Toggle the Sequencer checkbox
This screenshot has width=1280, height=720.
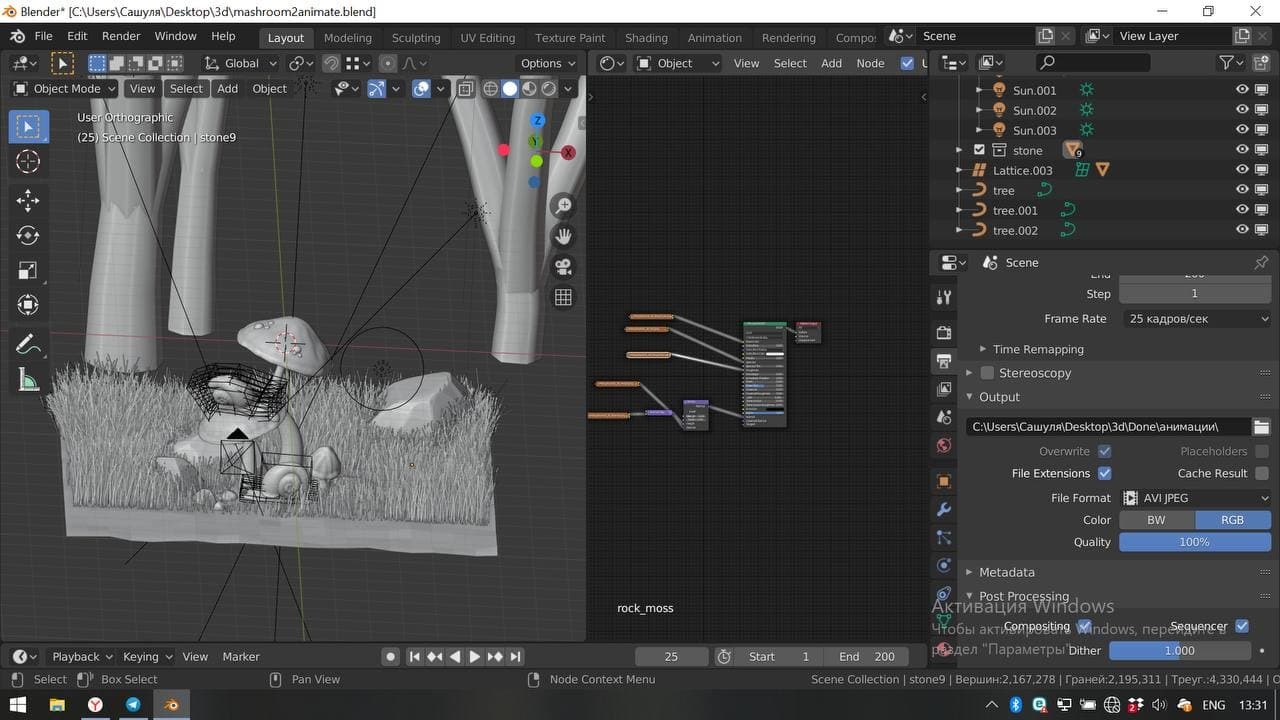coord(1242,626)
